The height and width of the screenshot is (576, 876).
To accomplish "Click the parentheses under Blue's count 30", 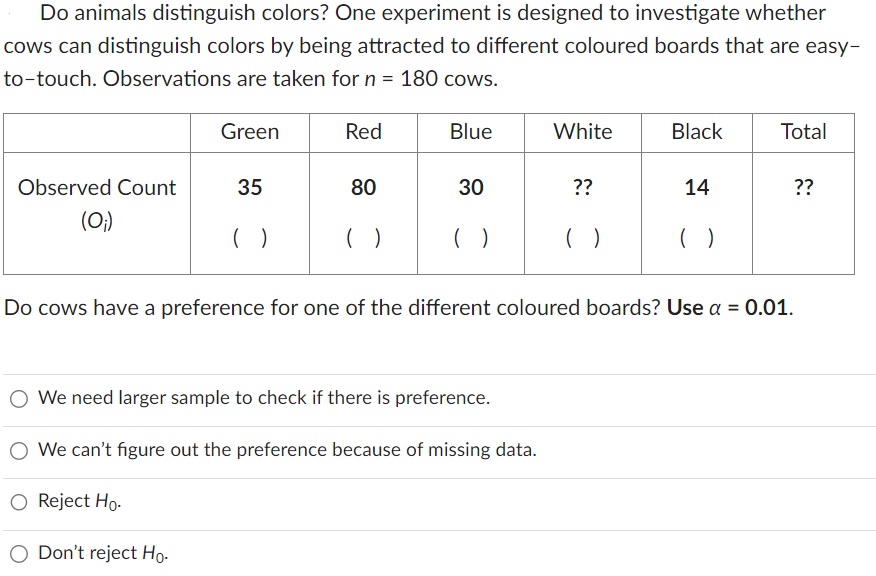I will click(470, 238).
